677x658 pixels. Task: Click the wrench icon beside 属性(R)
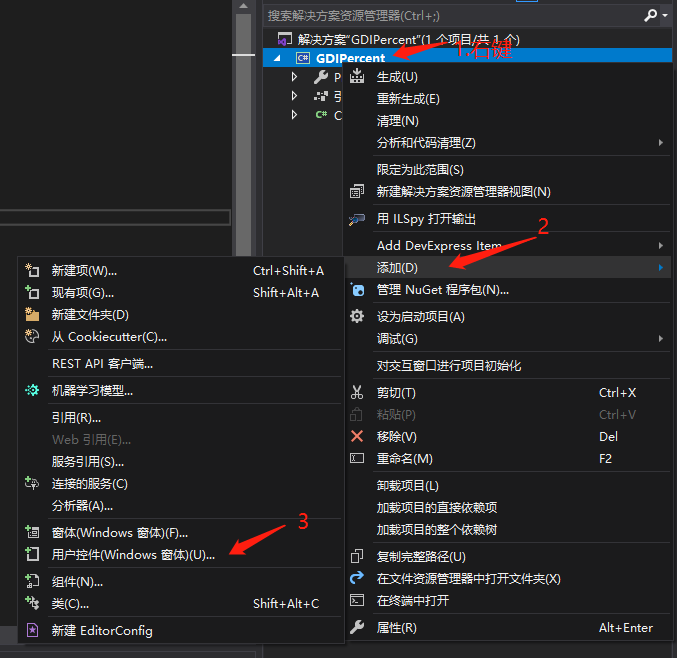pos(357,627)
